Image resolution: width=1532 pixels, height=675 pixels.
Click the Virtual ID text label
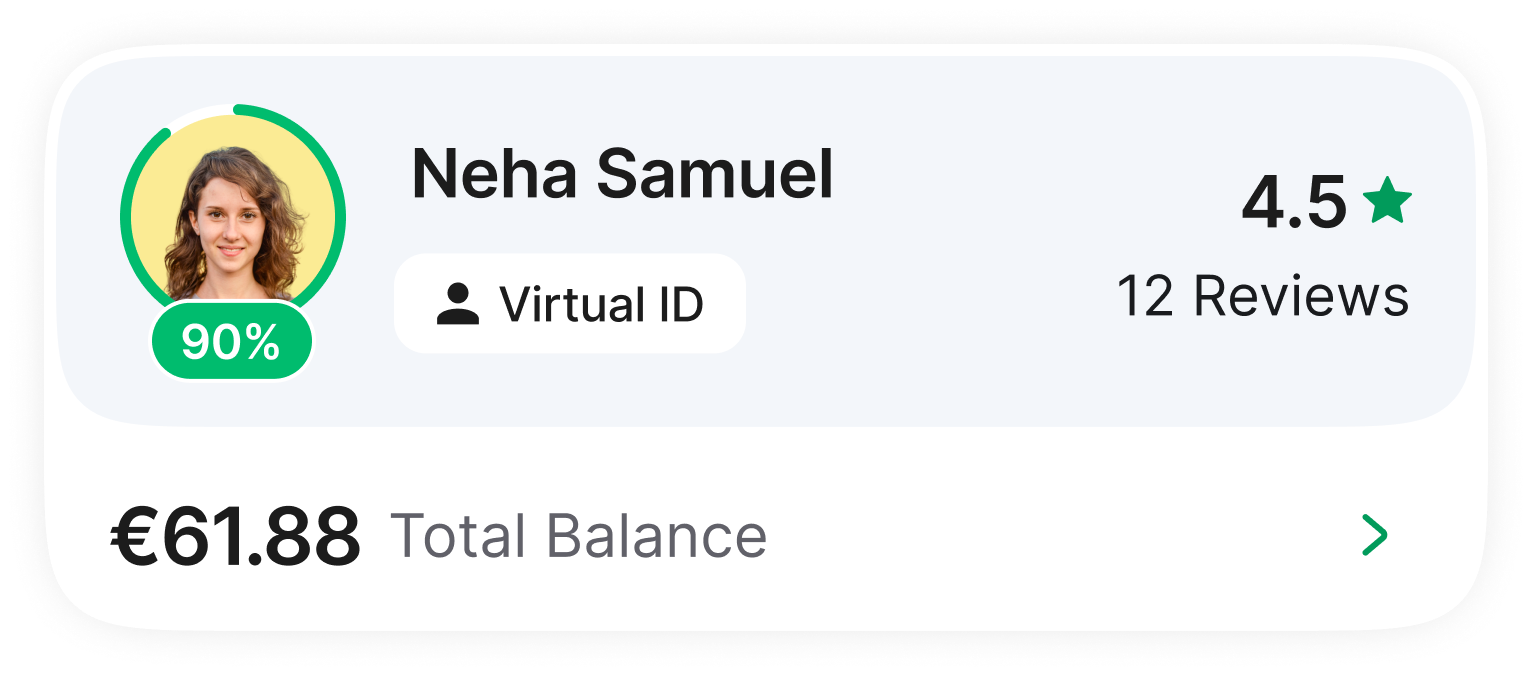602,304
